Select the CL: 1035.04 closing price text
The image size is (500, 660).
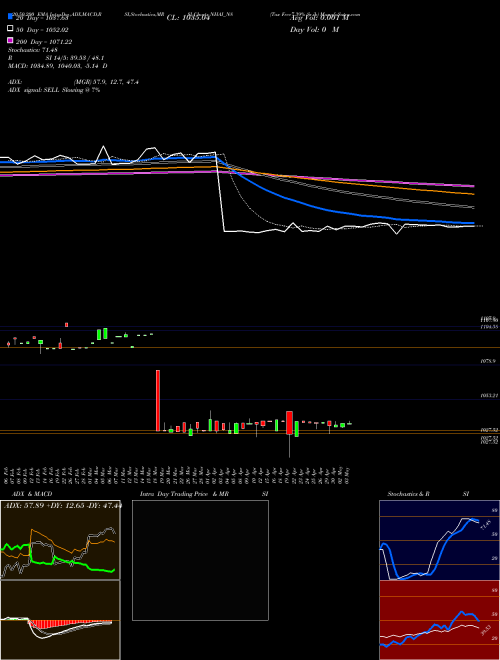(188, 18)
